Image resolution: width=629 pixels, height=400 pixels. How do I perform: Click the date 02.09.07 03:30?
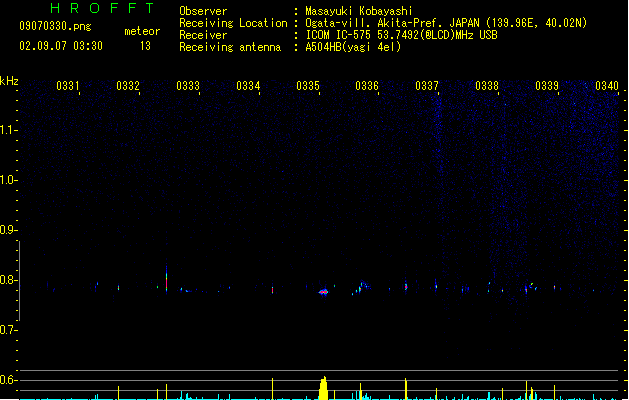61,46
